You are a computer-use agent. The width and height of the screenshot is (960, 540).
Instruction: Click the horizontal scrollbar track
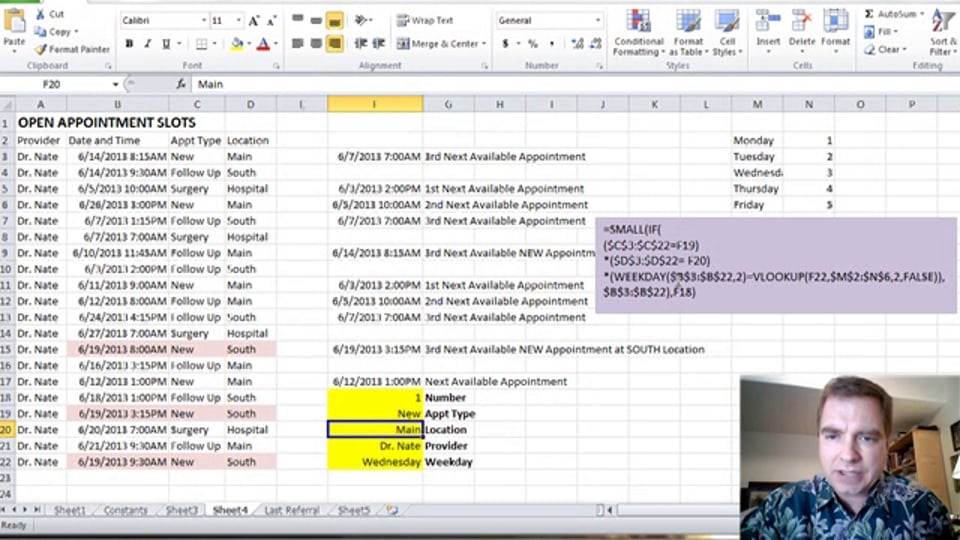[677, 510]
